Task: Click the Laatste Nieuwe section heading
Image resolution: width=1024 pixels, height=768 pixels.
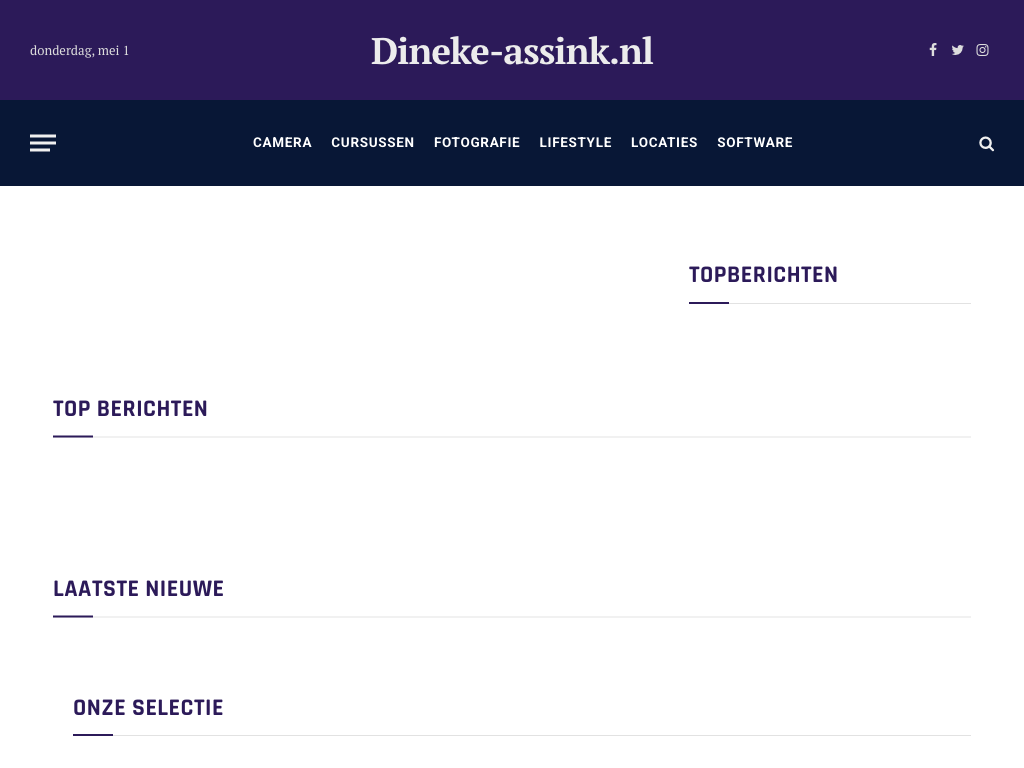Action: [x=138, y=589]
